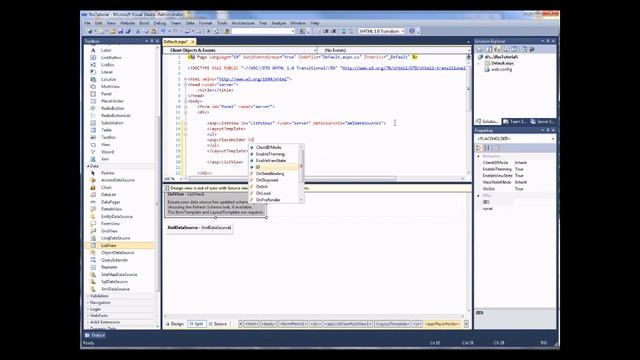Open the Website menu
The width and height of the screenshot is (640, 360).
coord(128,23)
